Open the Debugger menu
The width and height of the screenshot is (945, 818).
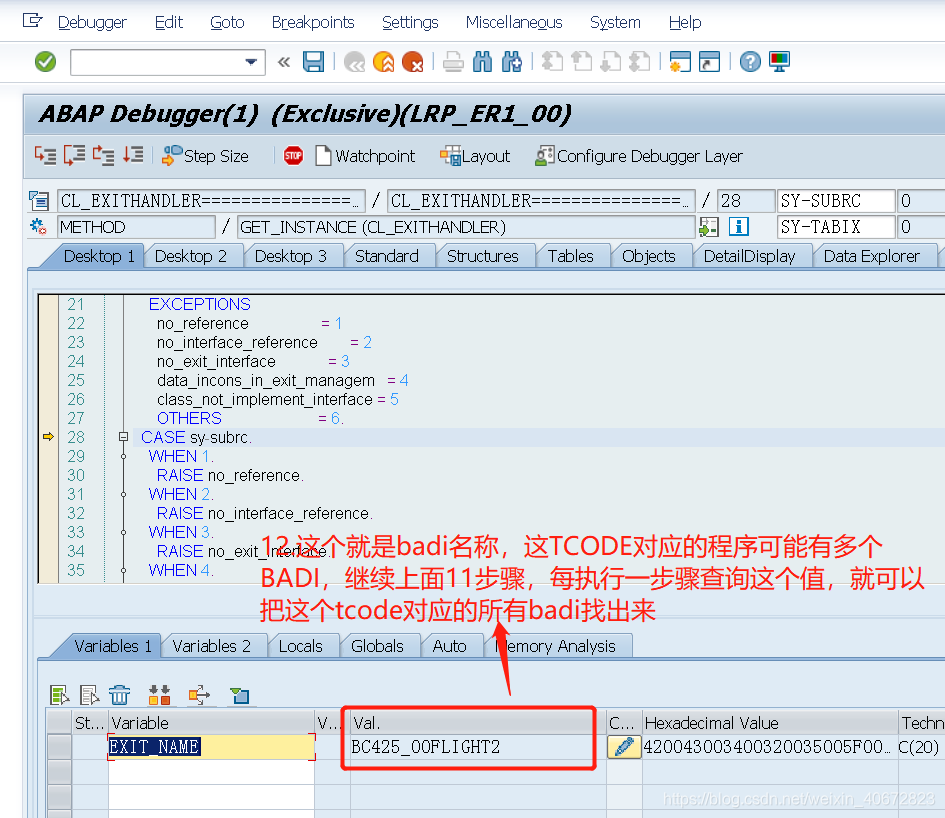[92, 22]
